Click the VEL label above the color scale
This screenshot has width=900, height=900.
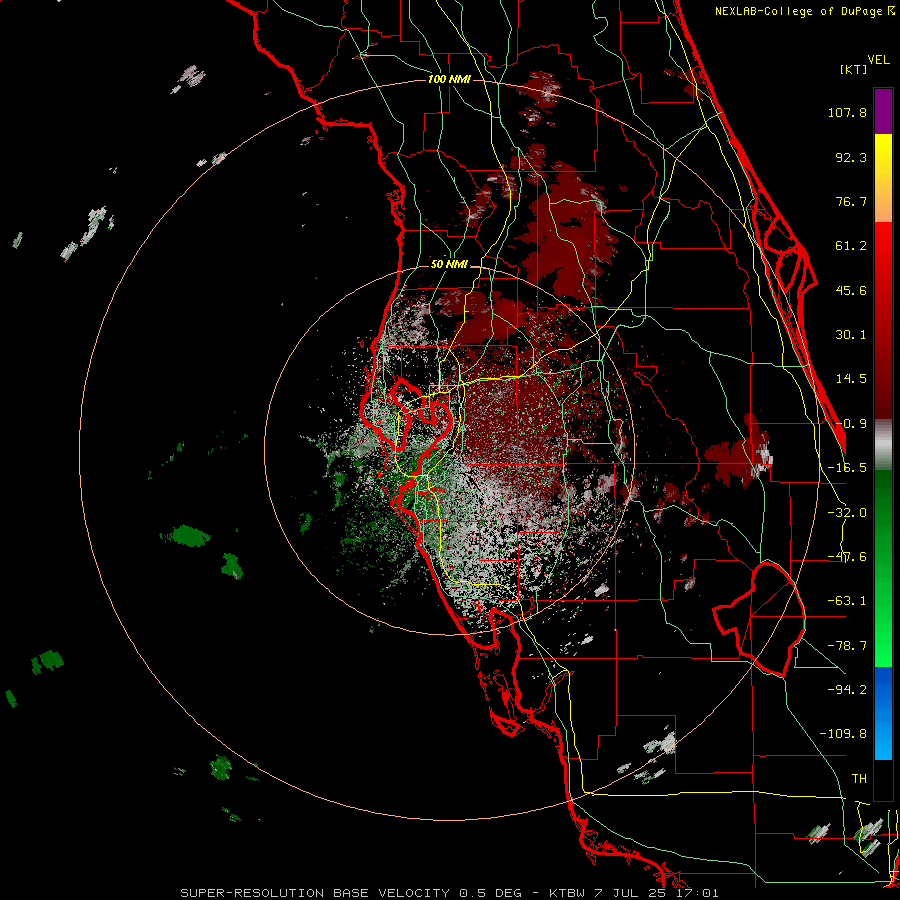point(878,60)
